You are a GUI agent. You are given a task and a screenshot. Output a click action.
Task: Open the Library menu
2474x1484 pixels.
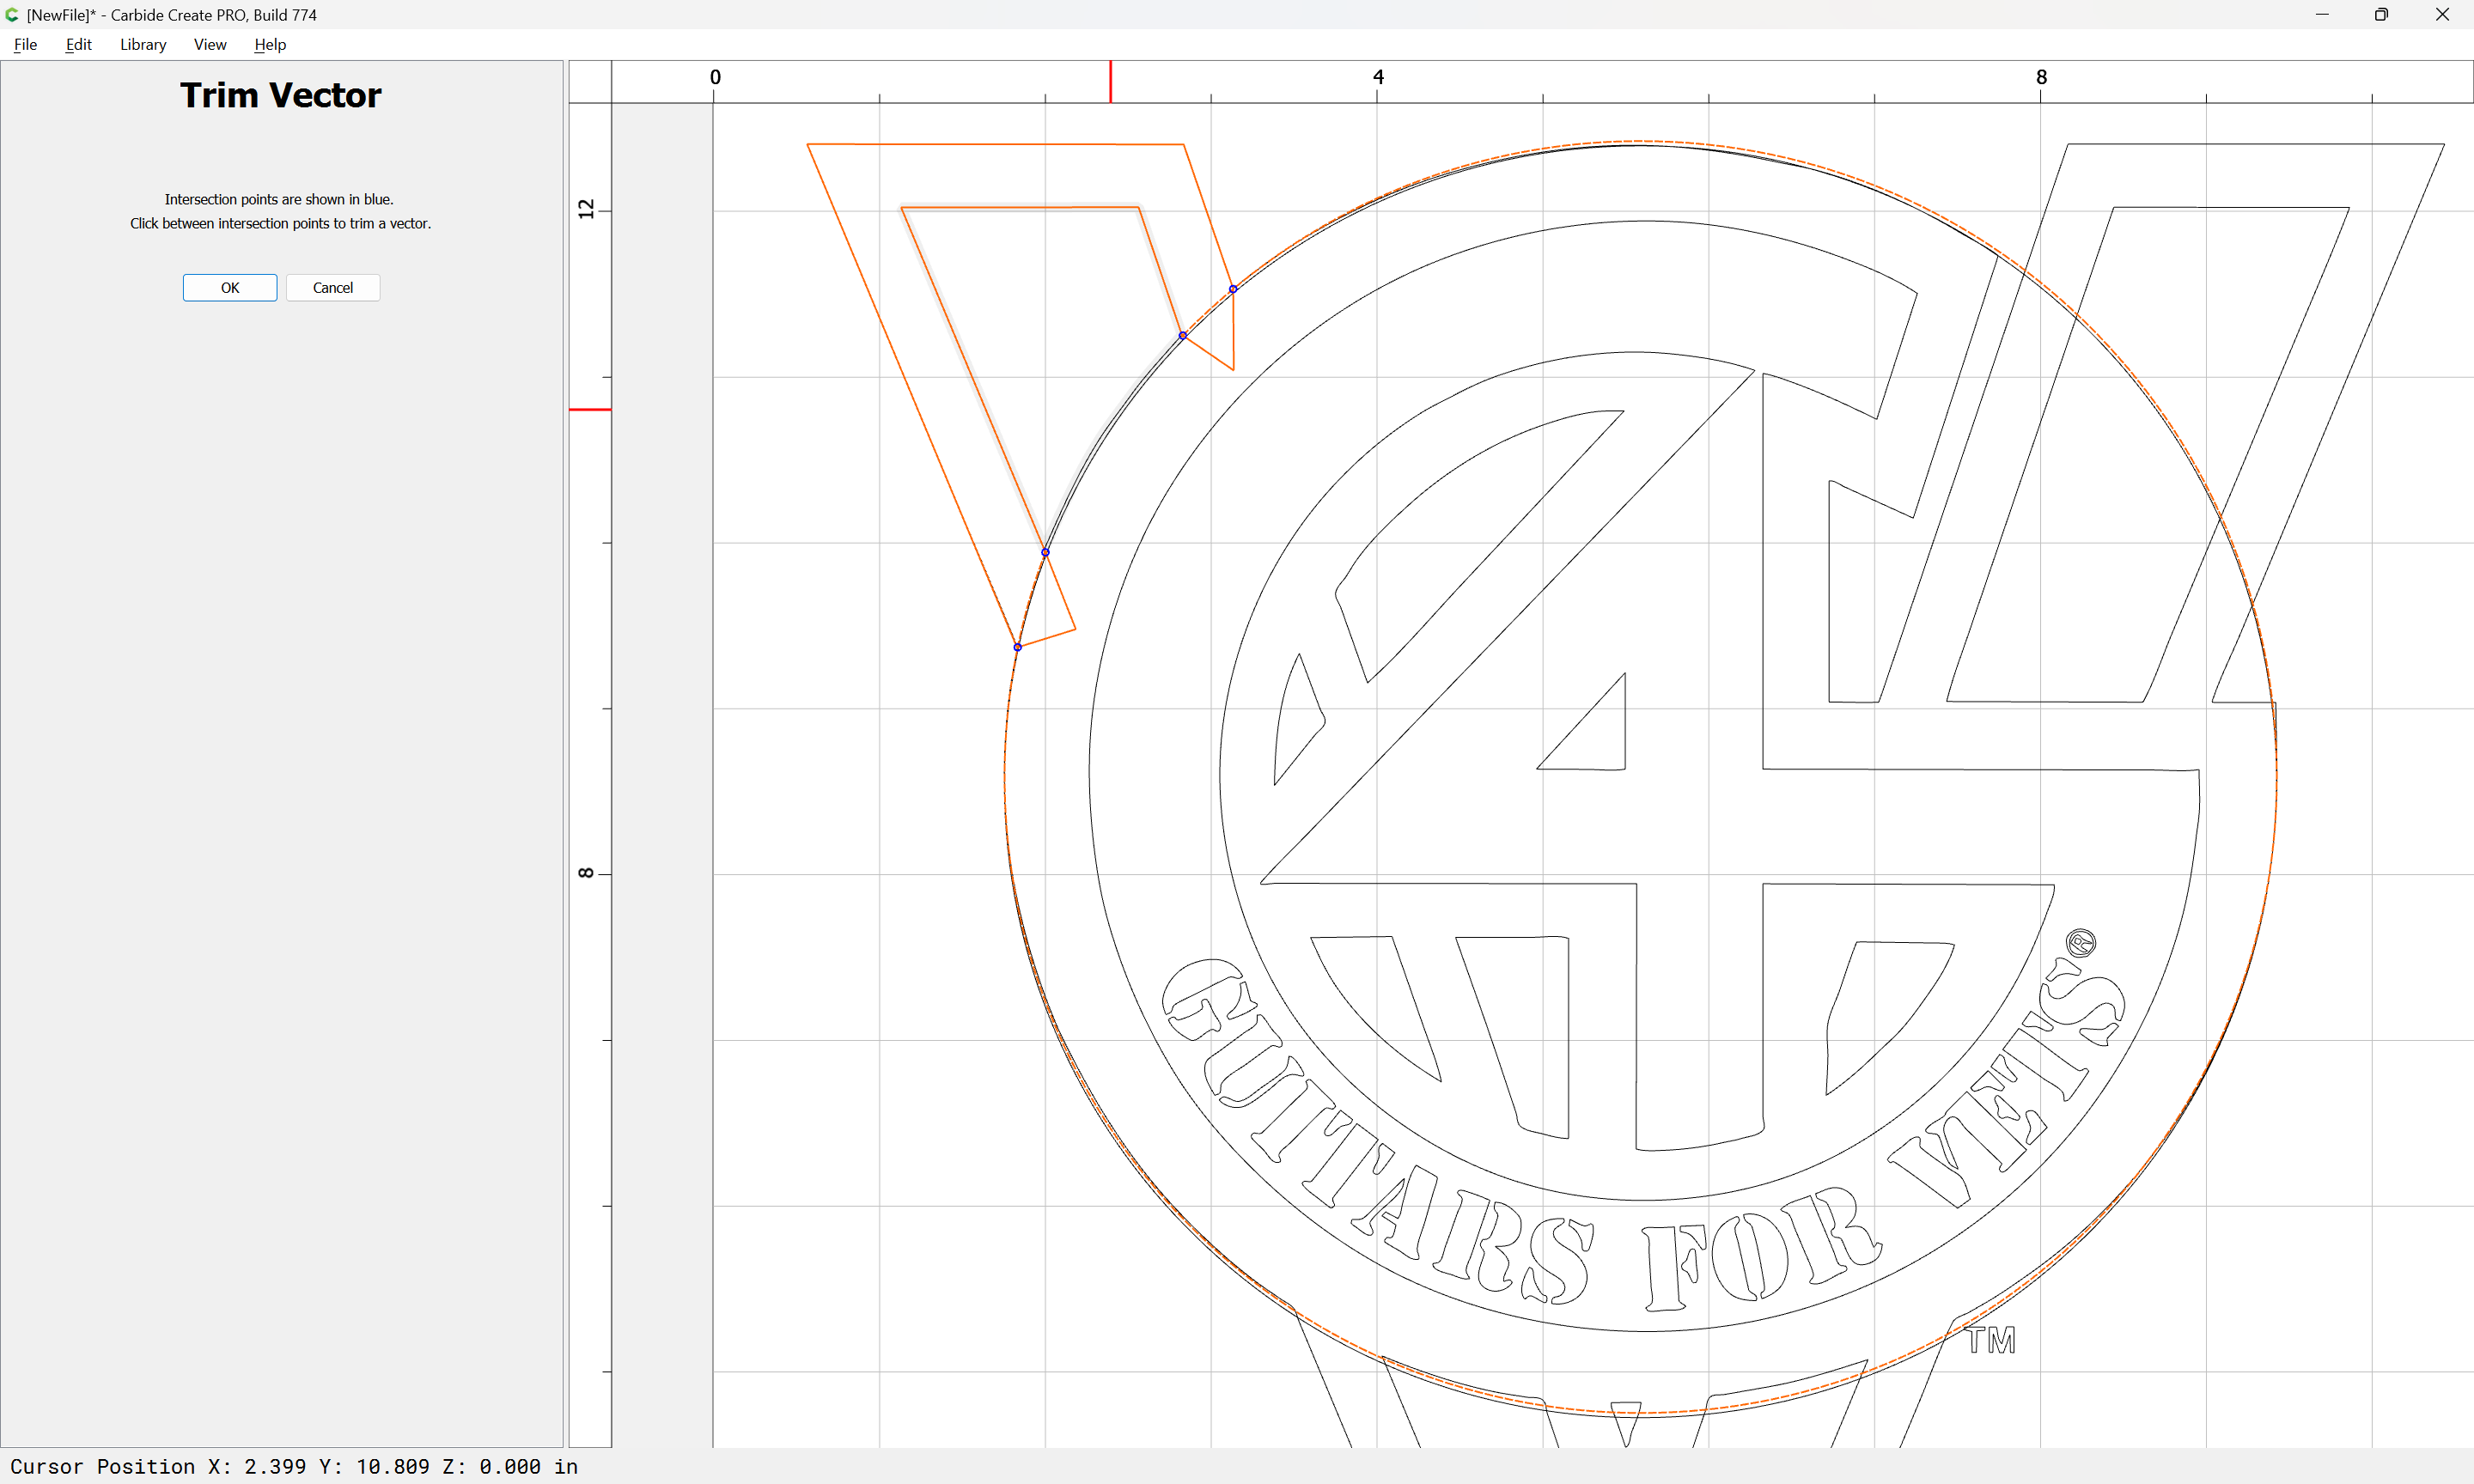click(143, 44)
